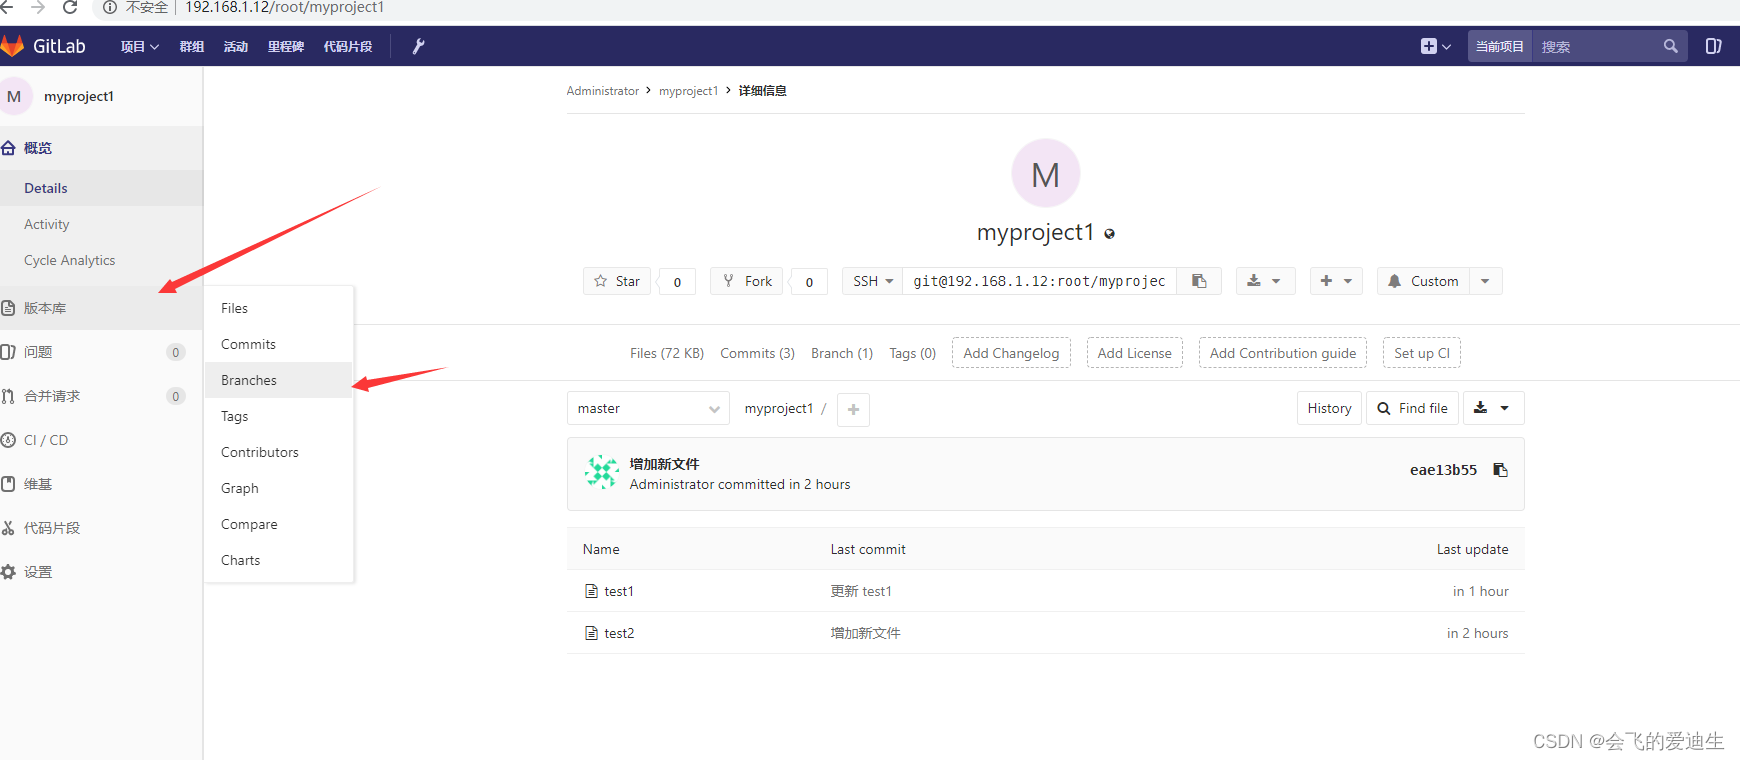
Task: Select Graph in repository flyout menu
Action: click(x=279, y=488)
